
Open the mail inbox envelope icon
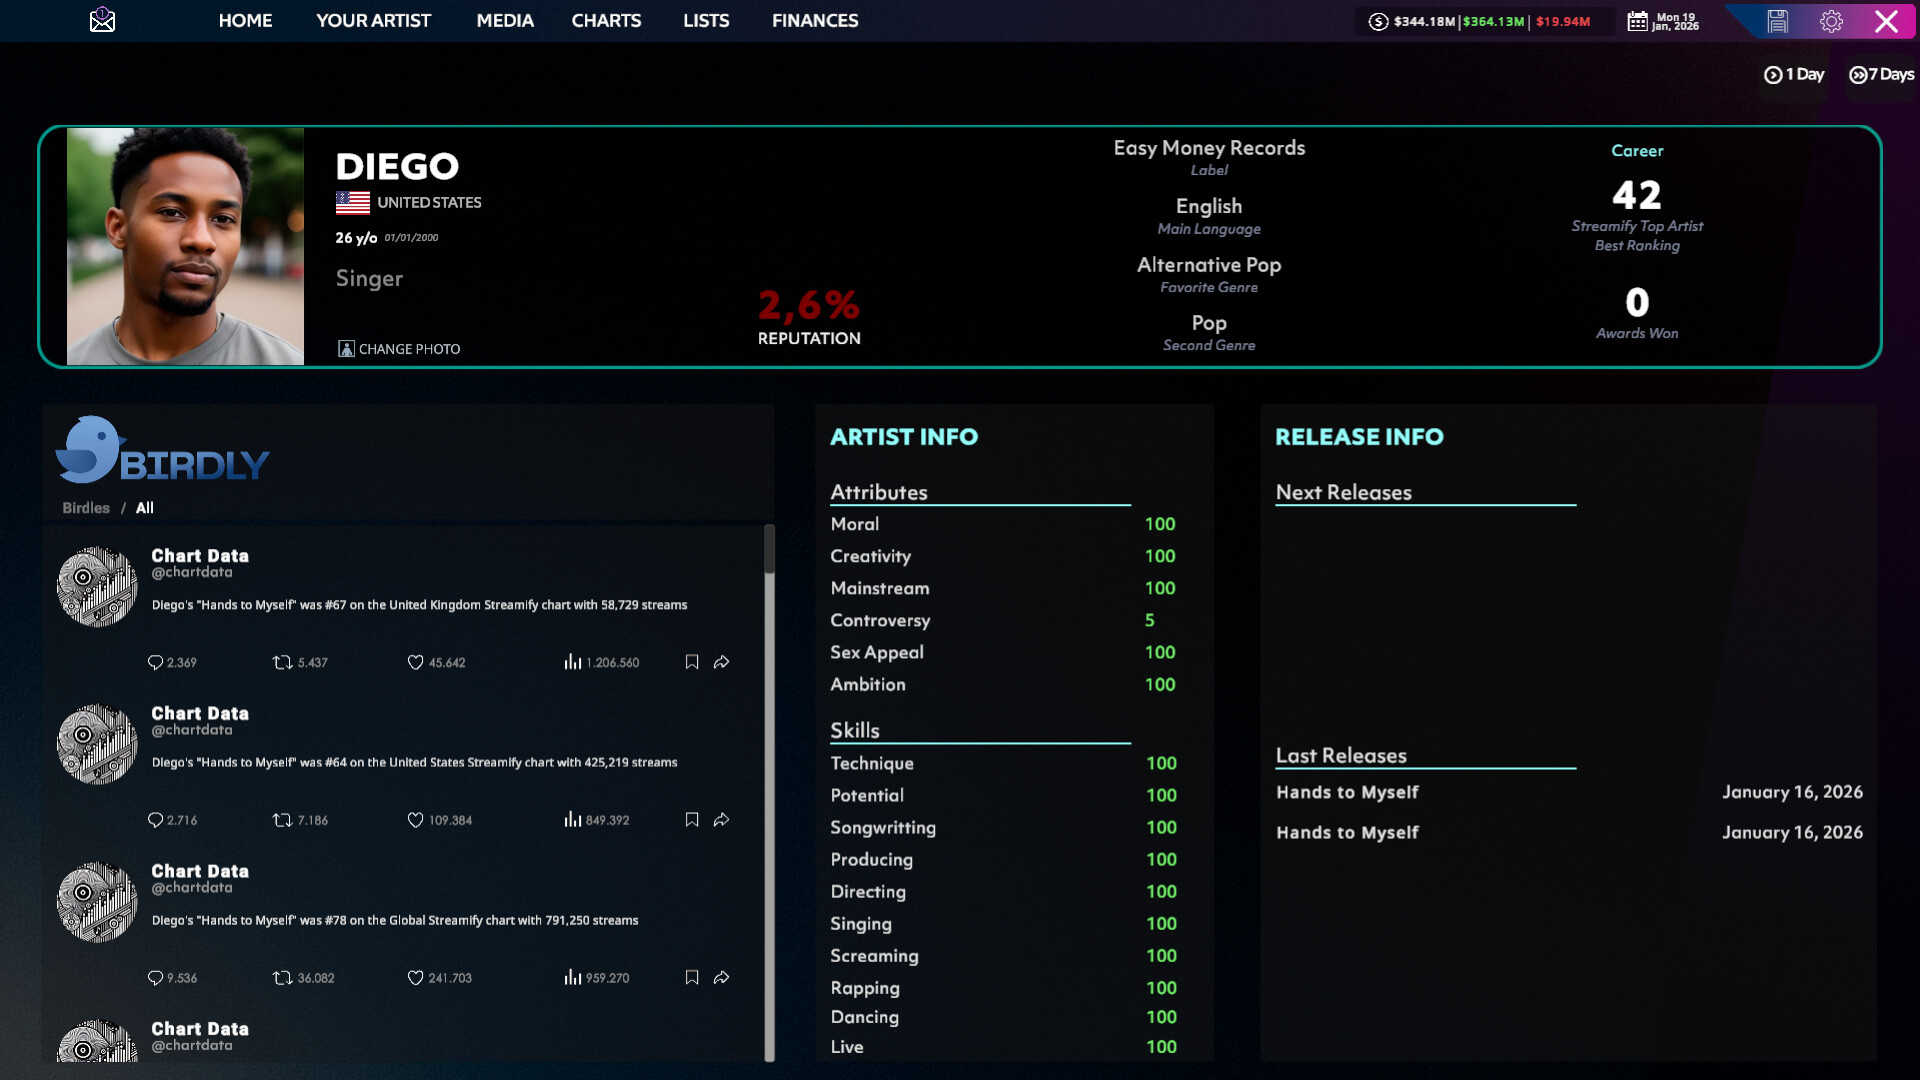(102, 20)
